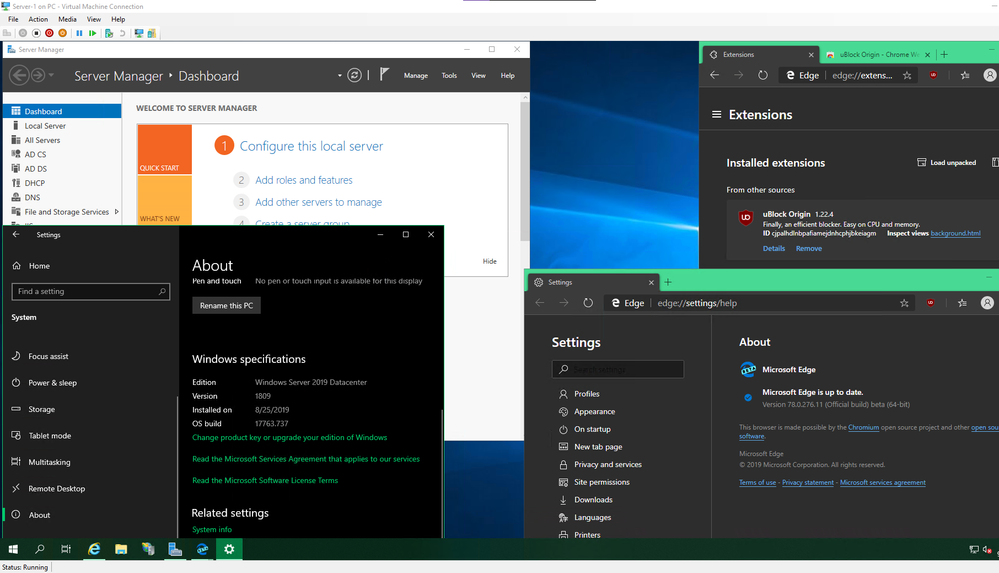Click the Share/USB devices toolbar icon
The image size is (999, 573).
click(152, 33)
